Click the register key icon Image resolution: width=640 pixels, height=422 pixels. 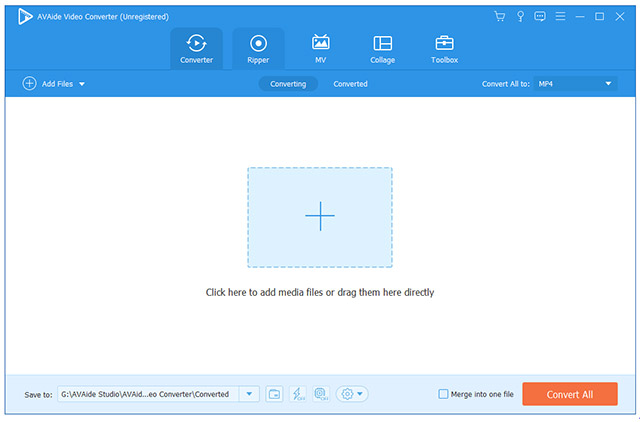pos(520,17)
